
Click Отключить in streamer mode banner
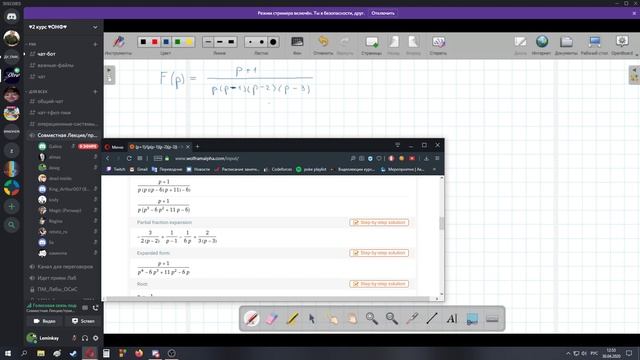[x=383, y=13]
